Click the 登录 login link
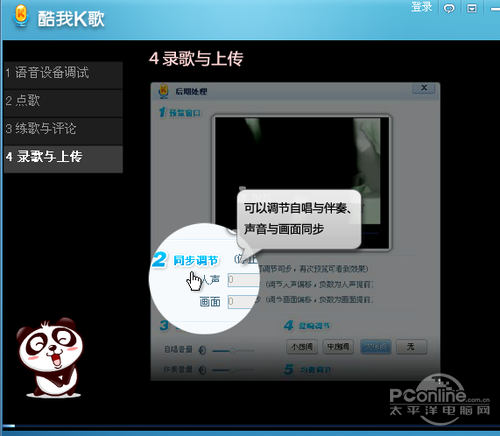The width and height of the screenshot is (500, 436). [421, 7]
